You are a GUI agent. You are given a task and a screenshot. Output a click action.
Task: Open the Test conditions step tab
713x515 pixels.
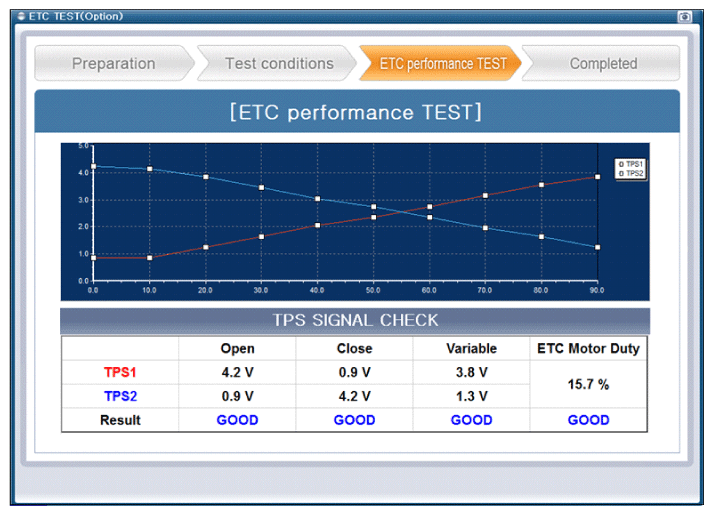click(x=278, y=64)
